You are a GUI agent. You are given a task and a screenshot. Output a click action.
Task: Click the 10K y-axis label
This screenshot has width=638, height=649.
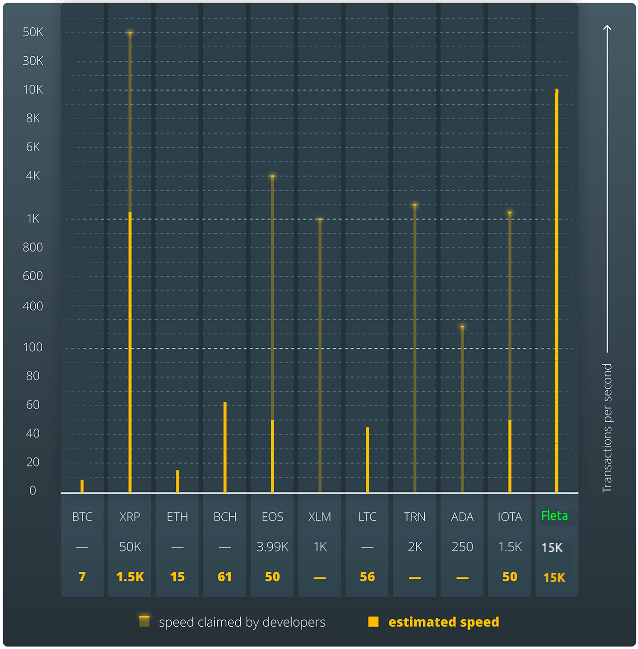[33, 89]
